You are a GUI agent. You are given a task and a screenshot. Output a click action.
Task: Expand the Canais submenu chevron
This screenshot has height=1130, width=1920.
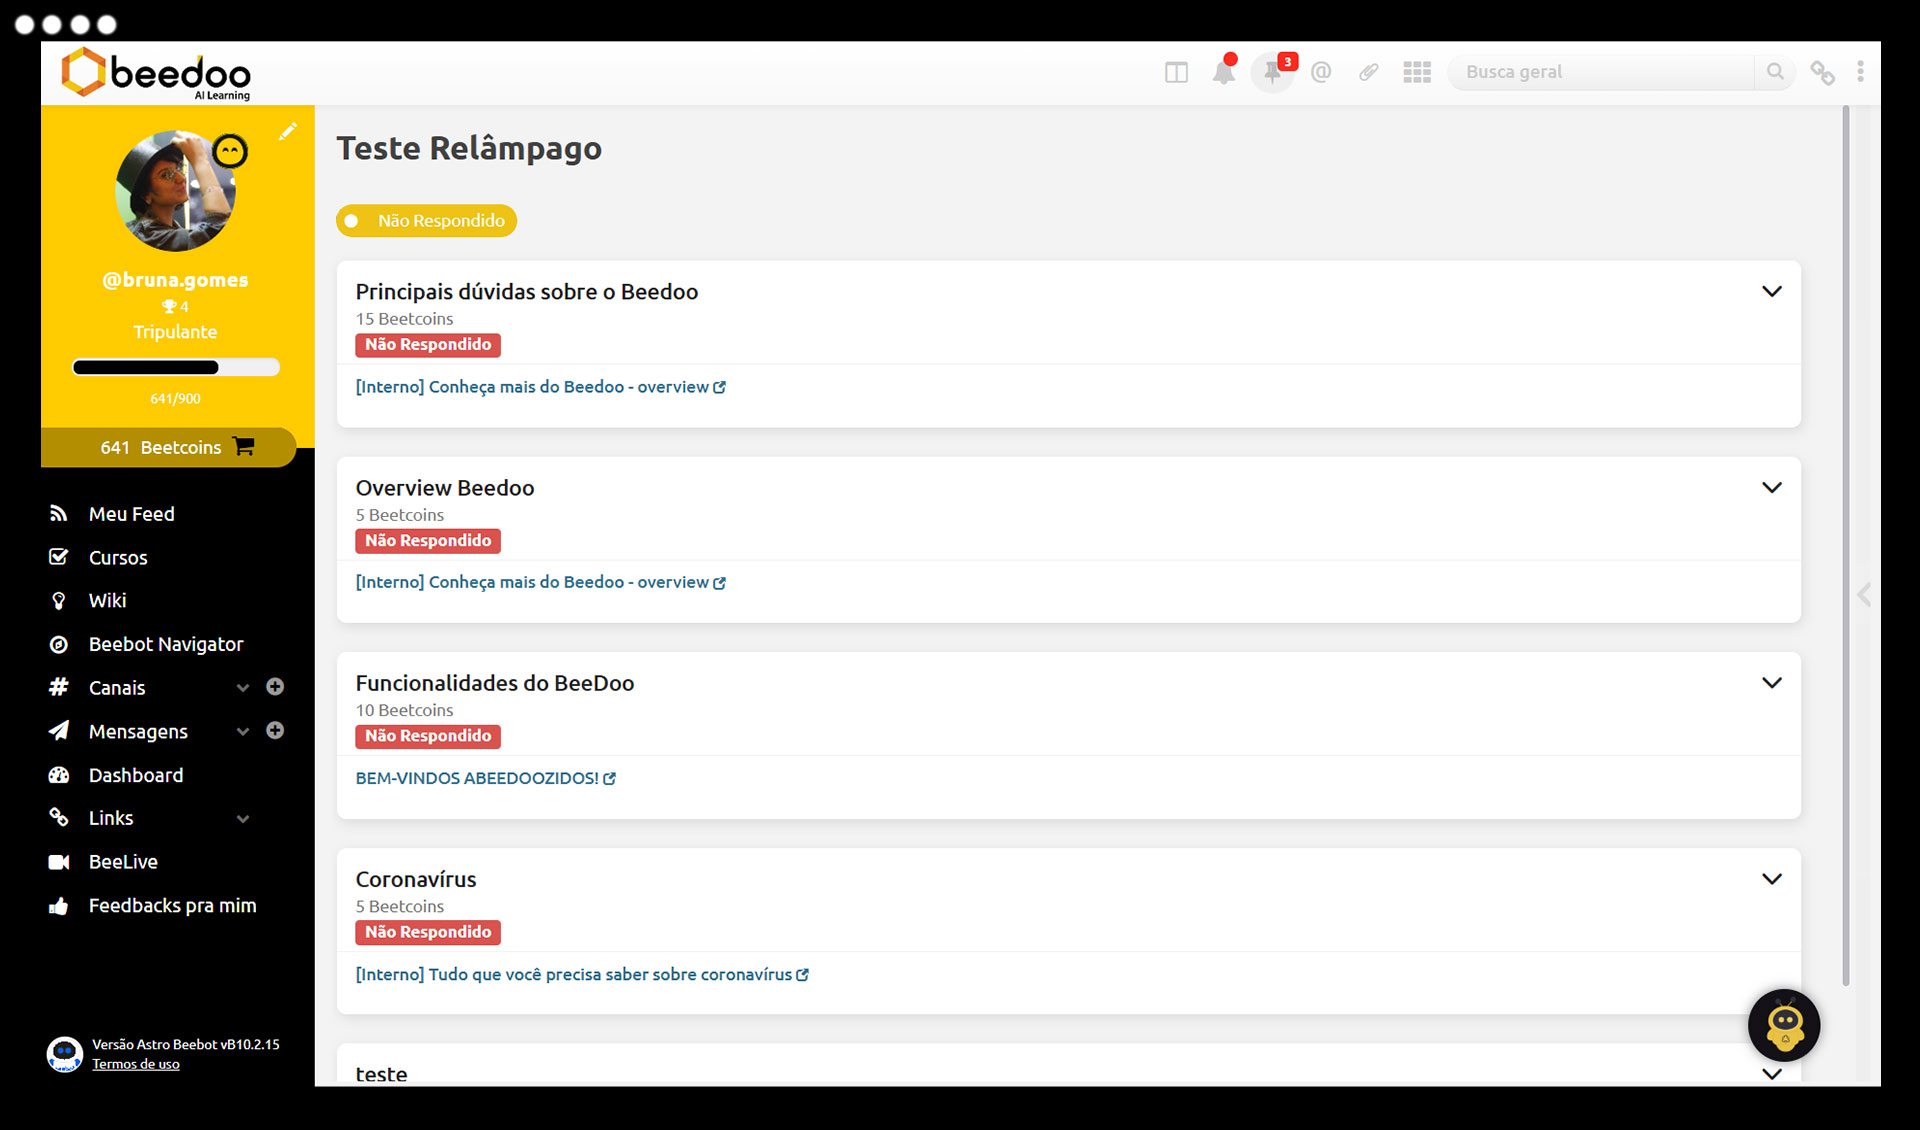[x=243, y=688]
